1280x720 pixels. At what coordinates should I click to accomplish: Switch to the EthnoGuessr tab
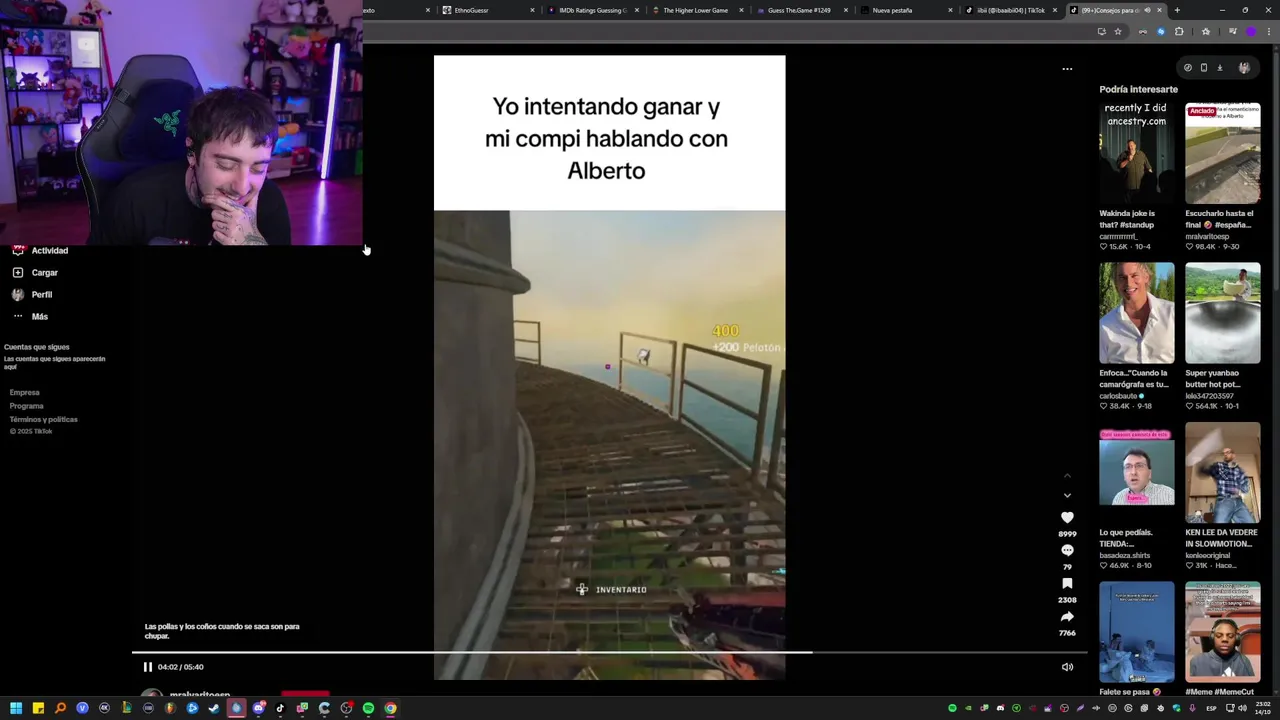[485, 10]
